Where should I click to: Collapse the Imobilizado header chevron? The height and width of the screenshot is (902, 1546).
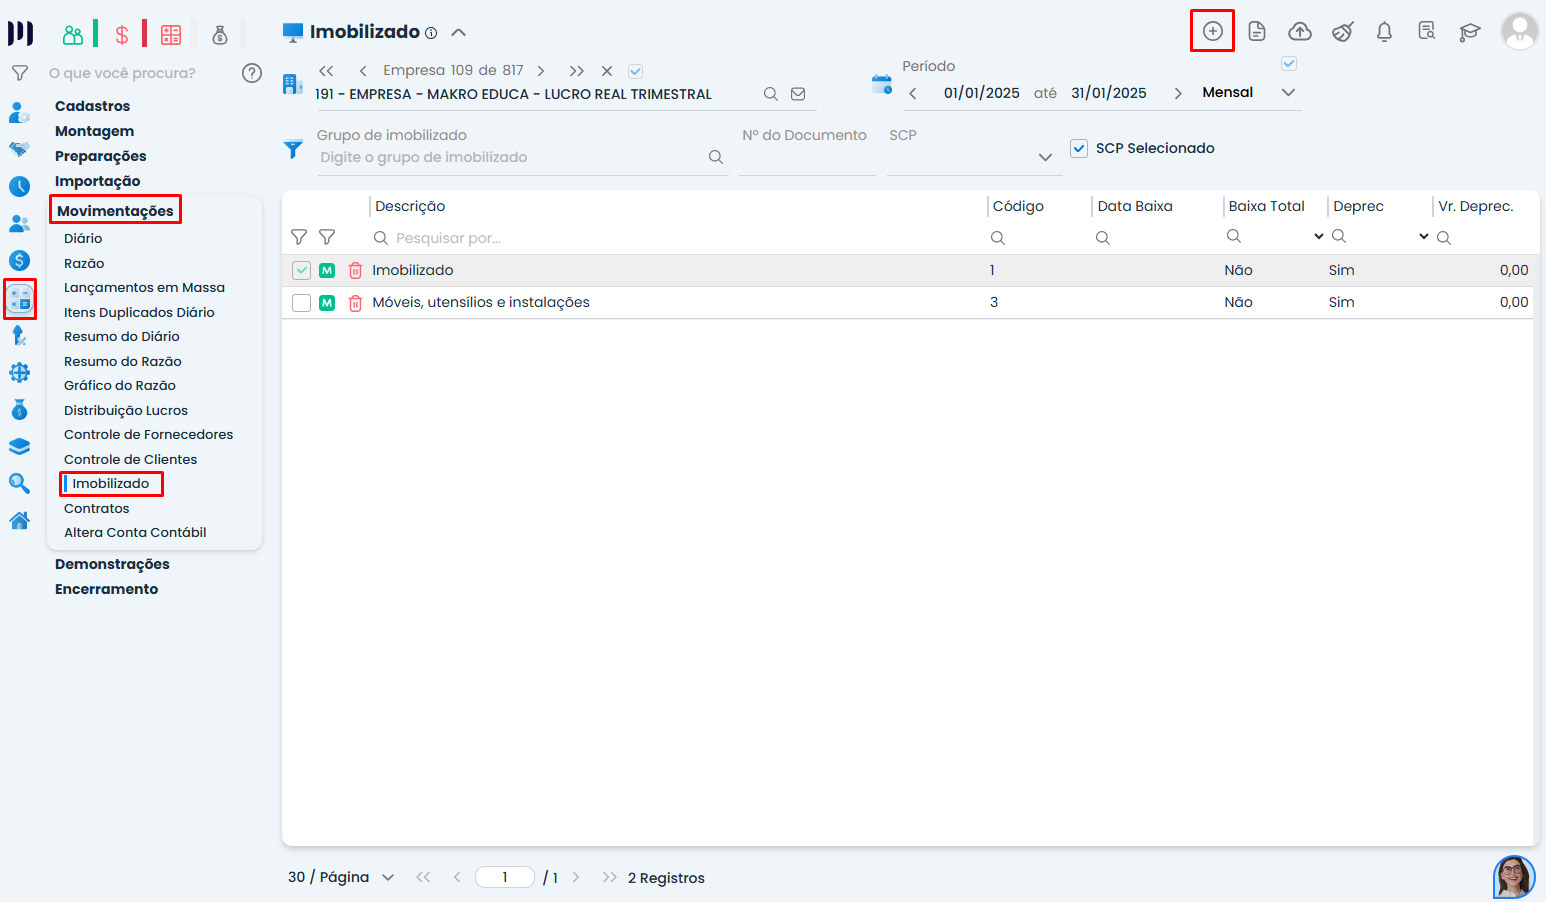[458, 32]
